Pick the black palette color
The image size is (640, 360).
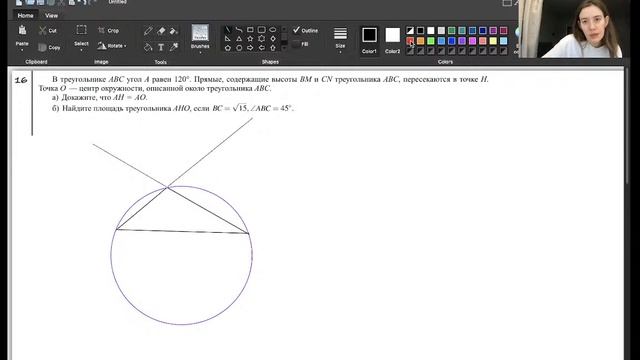point(420,31)
